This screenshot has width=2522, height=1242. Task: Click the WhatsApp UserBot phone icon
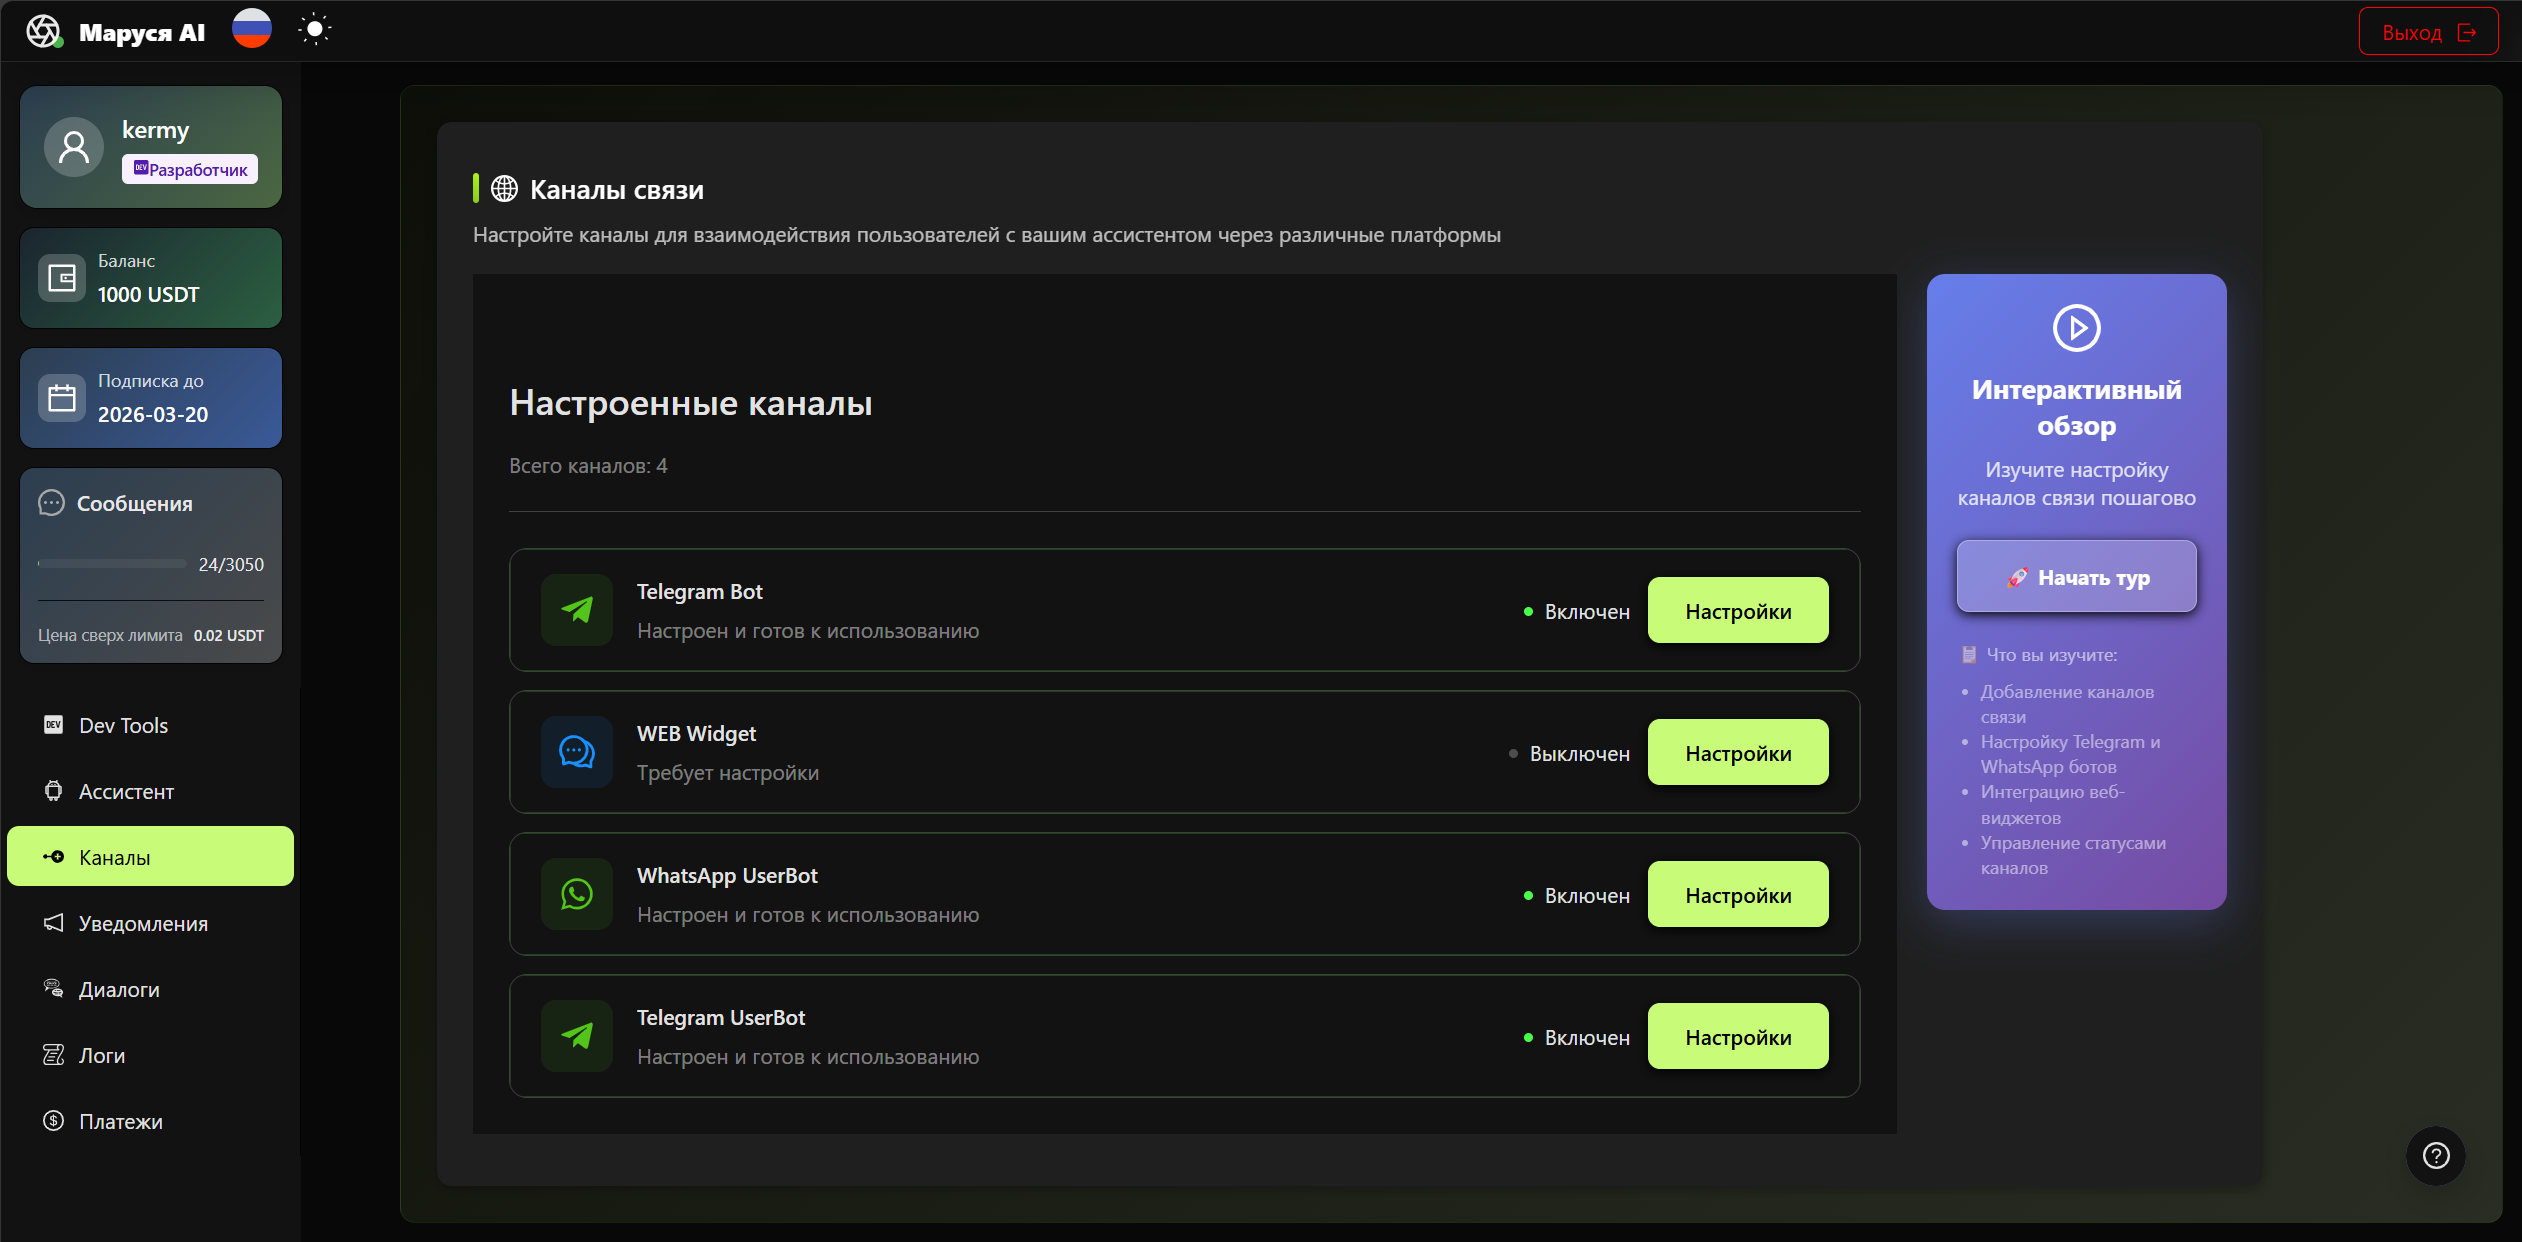pyautogui.click(x=577, y=894)
